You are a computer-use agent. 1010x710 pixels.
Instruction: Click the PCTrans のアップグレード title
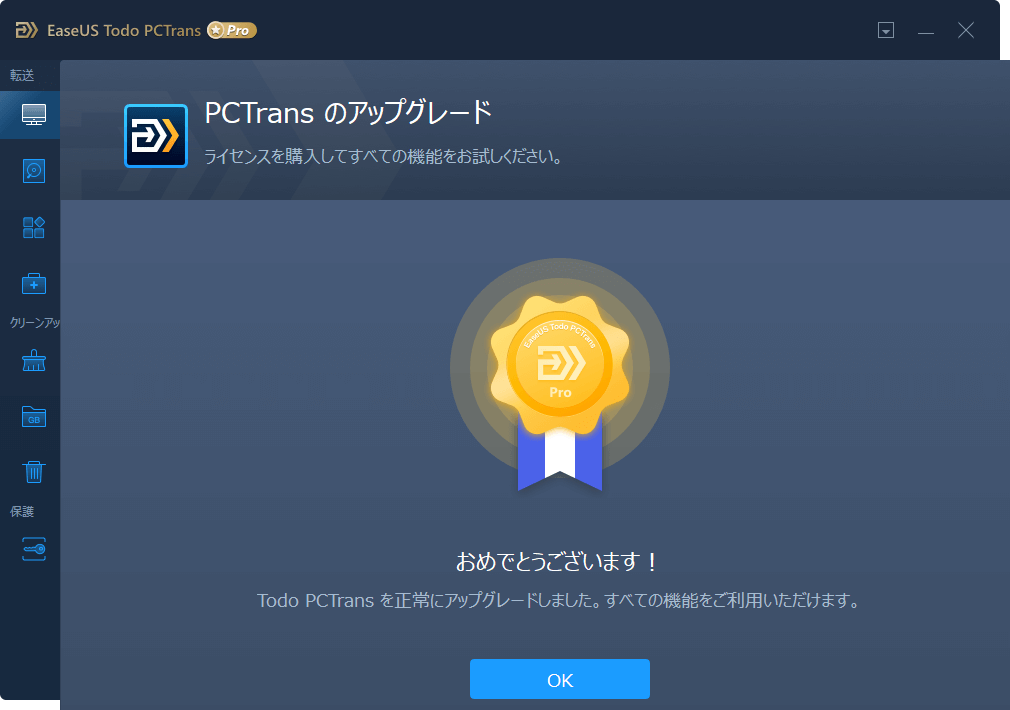(x=348, y=113)
